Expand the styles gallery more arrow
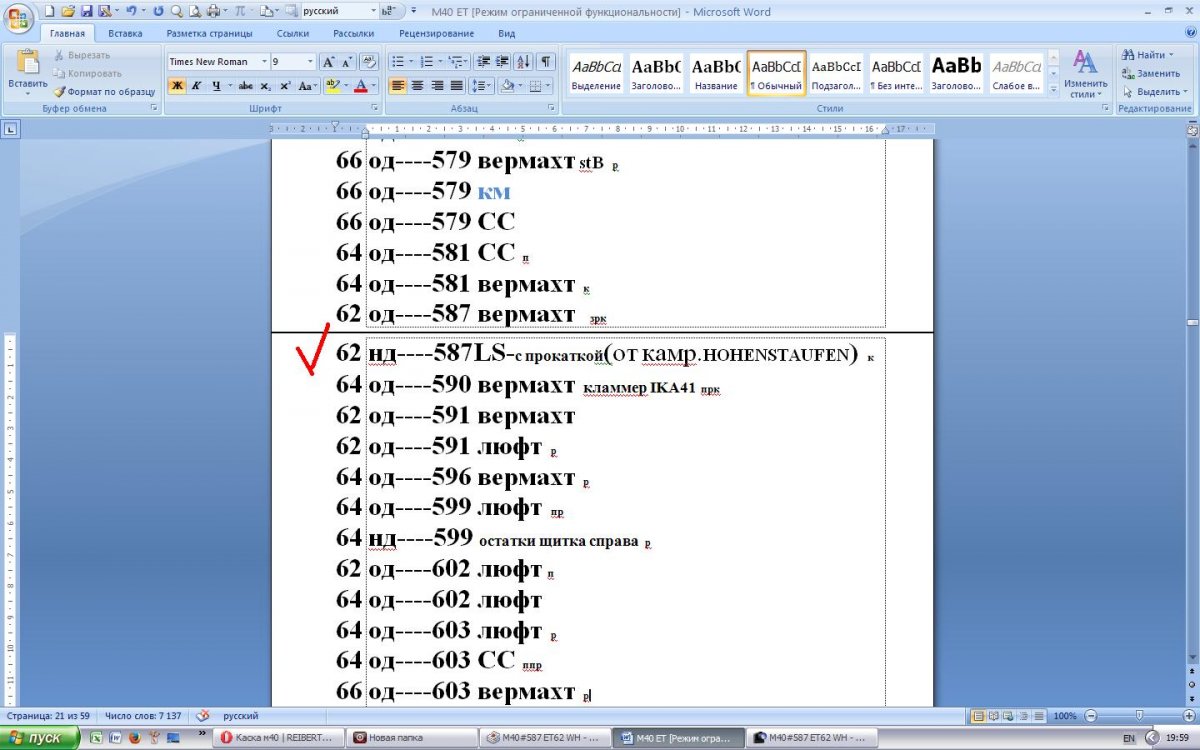 1052,91
